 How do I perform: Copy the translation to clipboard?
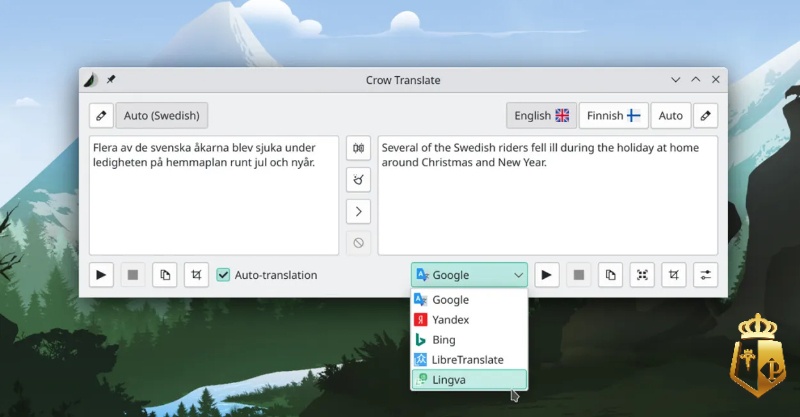tap(610, 275)
